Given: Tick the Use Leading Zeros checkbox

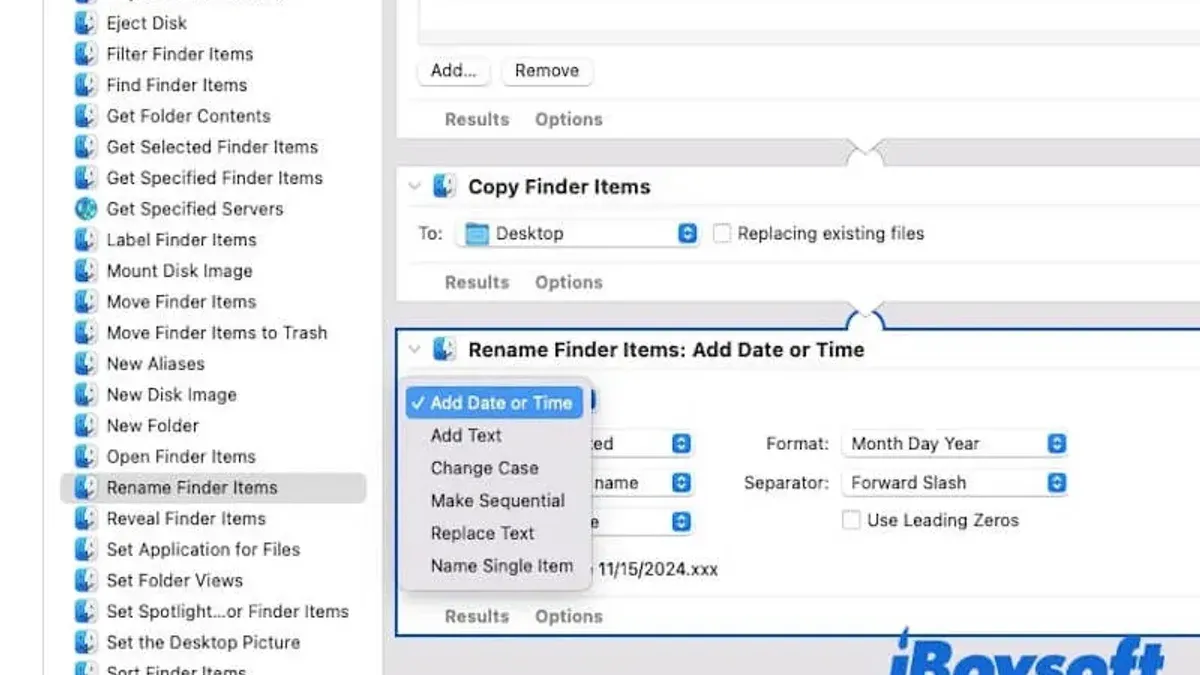Looking at the screenshot, I should coord(851,520).
